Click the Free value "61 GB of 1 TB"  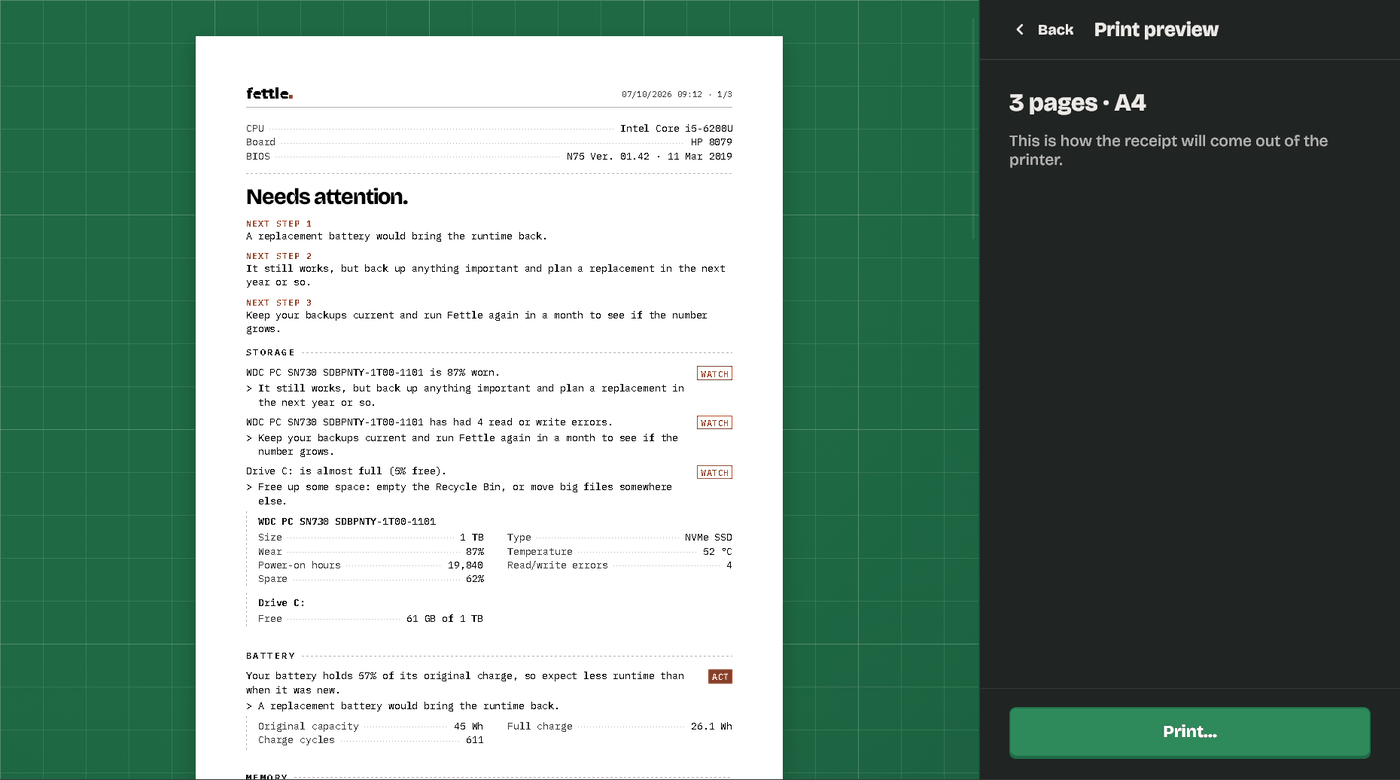pyautogui.click(x=445, y=619)
